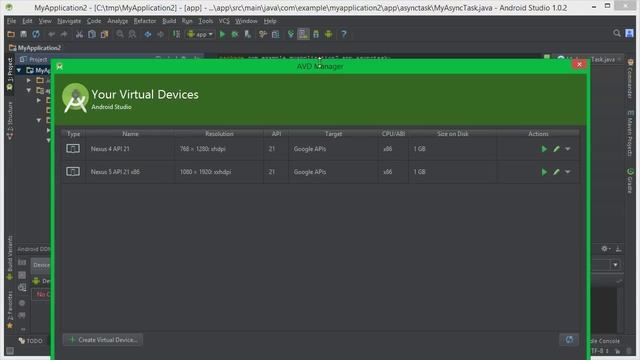
Task: Collapse the MyApplication2 root tree node
Action: click(x=19, y=70)
